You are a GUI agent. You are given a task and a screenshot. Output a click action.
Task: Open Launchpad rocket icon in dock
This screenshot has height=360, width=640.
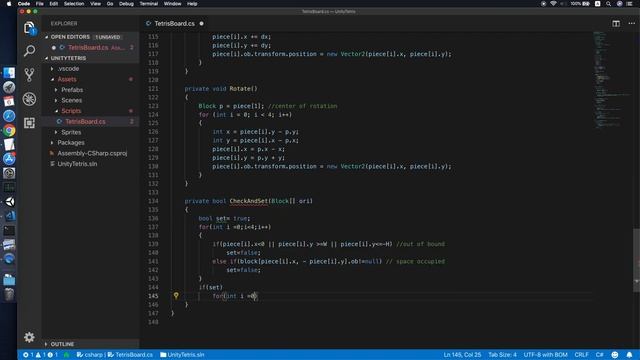9,87
